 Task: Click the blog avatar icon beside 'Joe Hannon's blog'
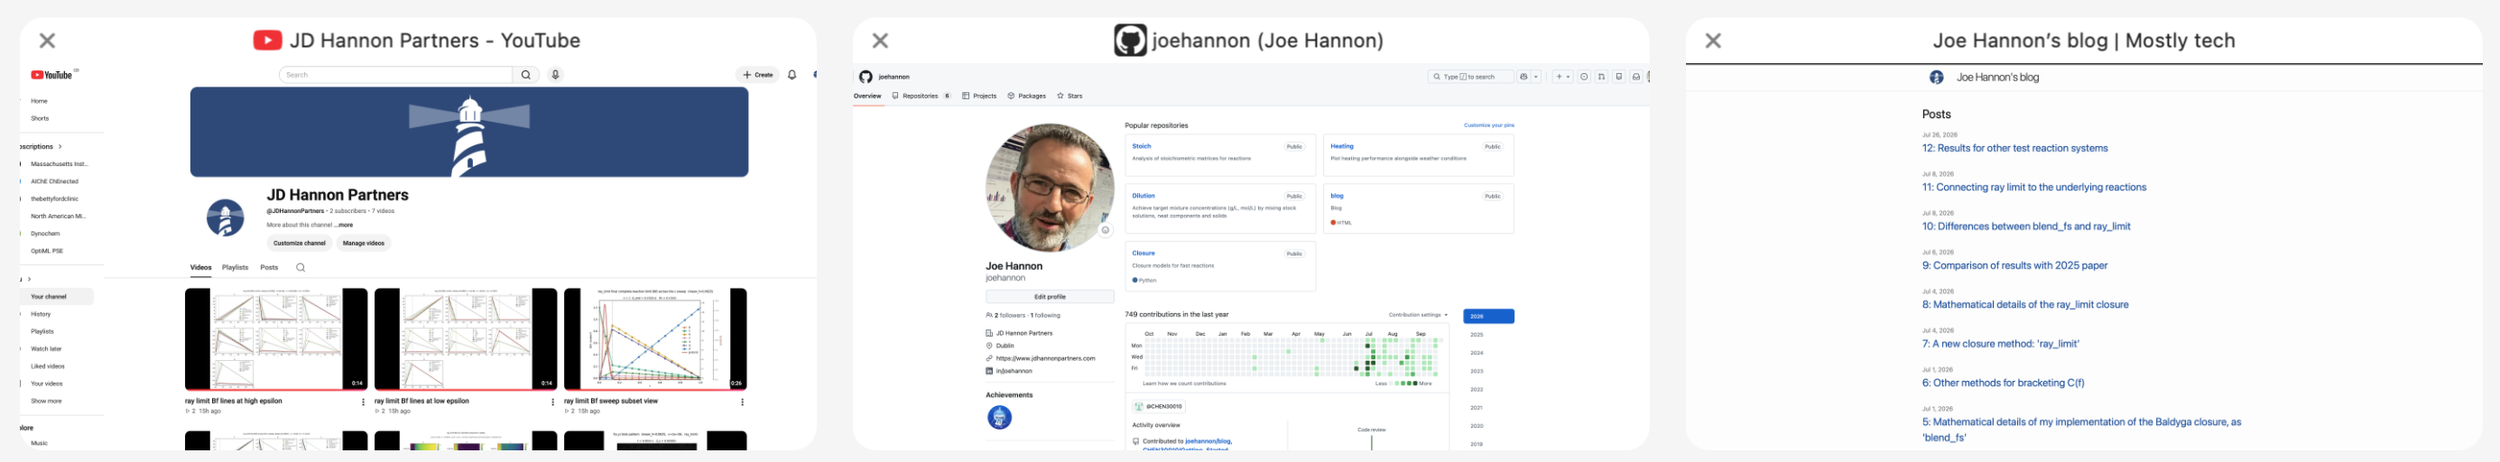pos(1936,77)
